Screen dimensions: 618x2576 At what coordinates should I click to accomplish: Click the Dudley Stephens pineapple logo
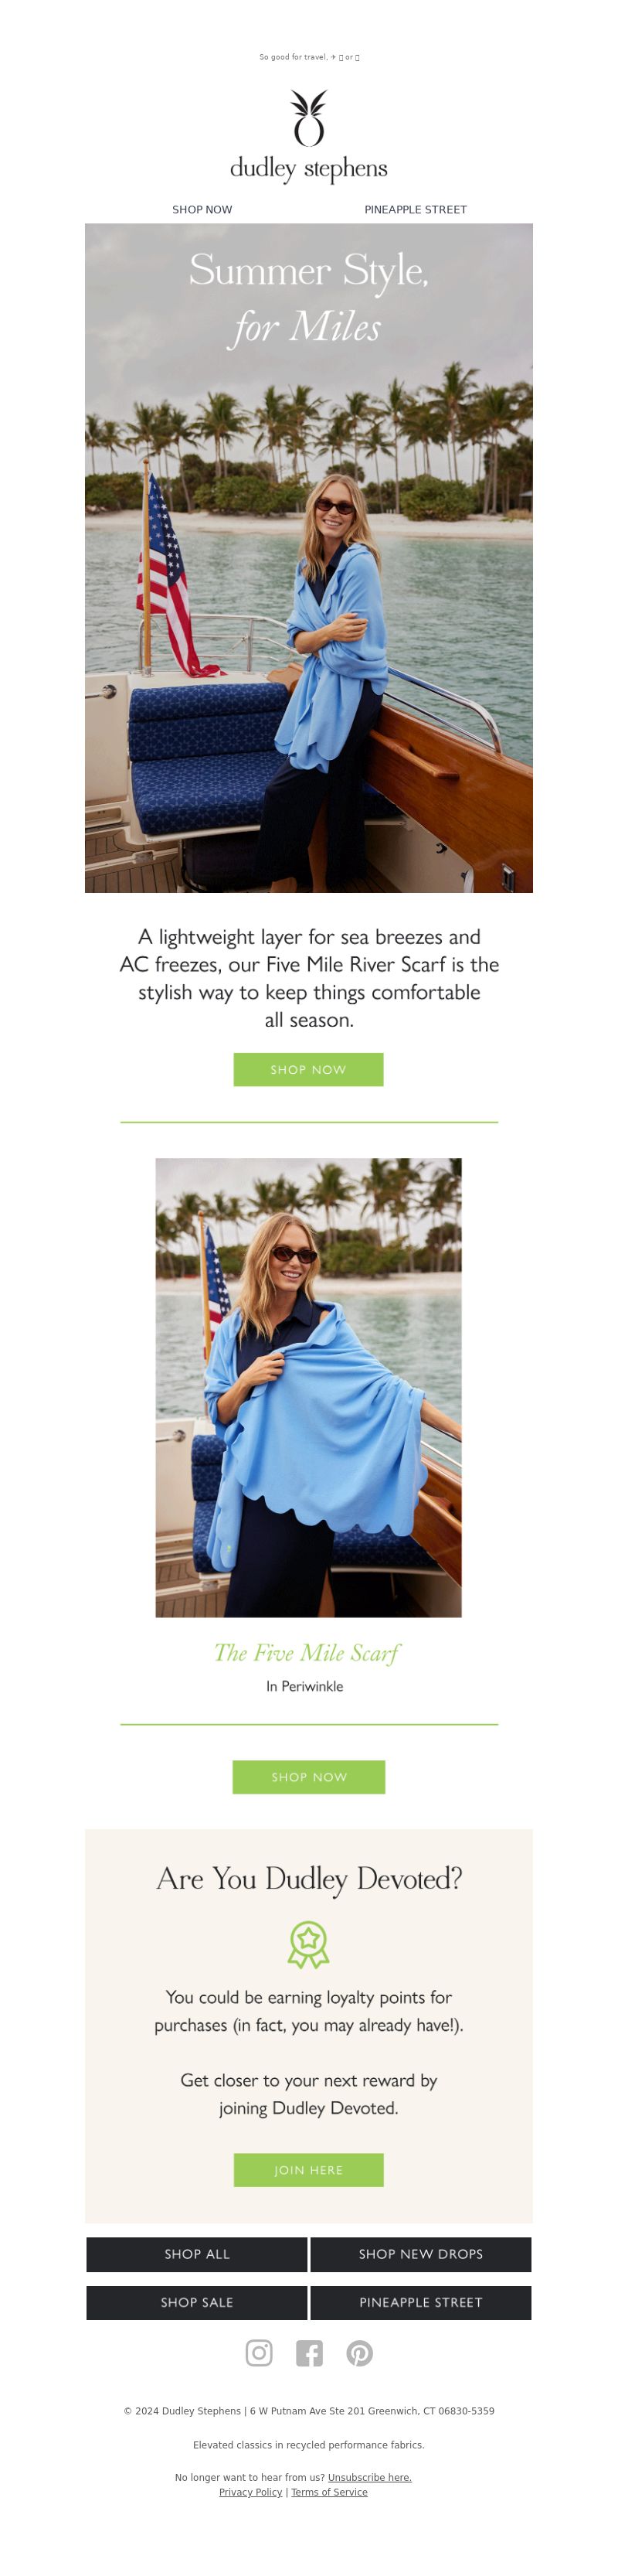(309, 136)
